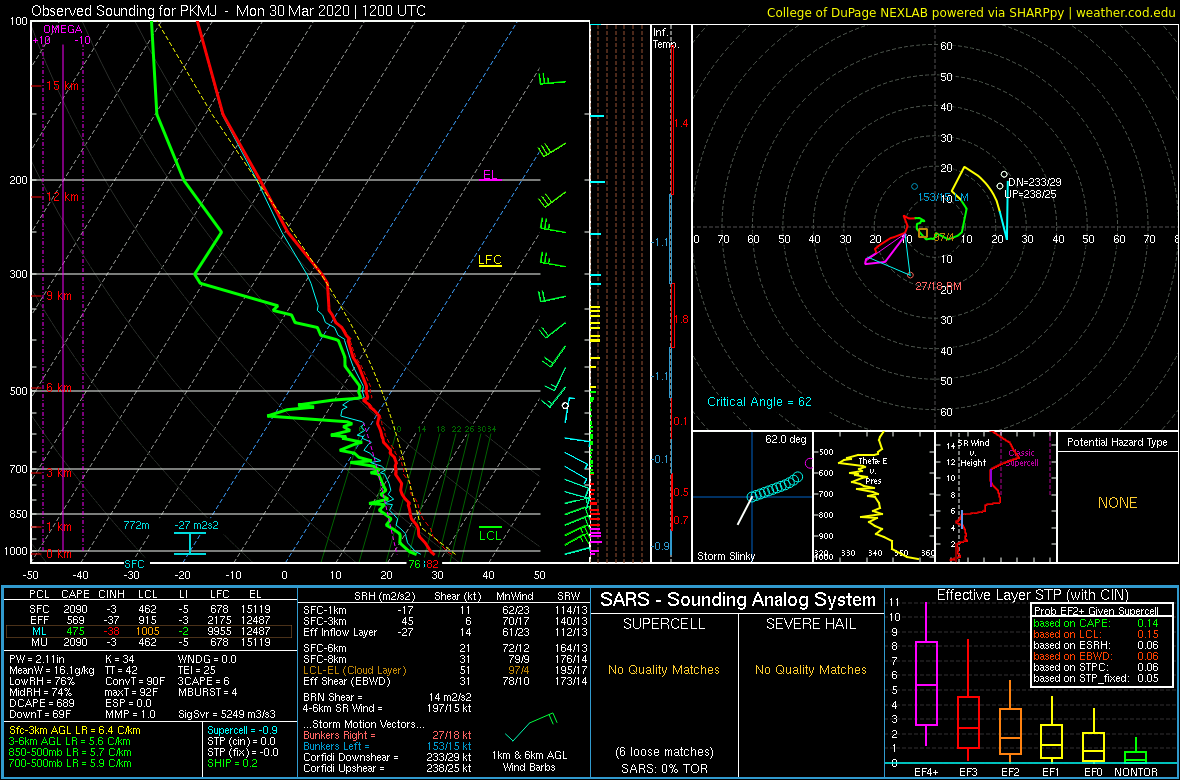Click the 'Bunkers Right = 27/18 kt' line
The image size is (1180, 780).
(x=387, y=734)
